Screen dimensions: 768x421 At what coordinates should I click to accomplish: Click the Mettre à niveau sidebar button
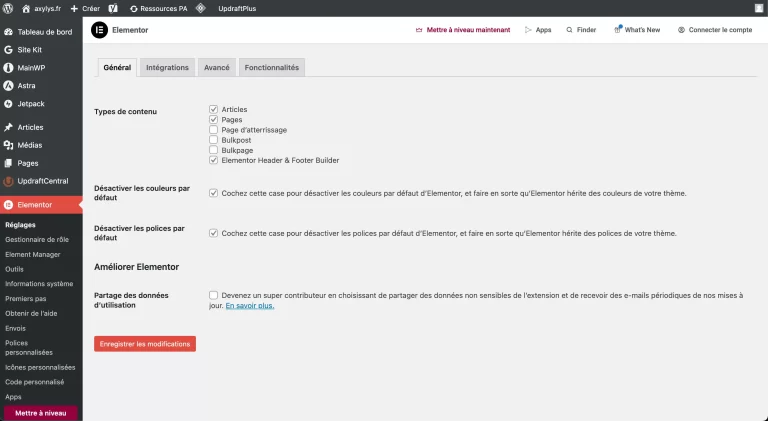pyautogui.click(x=41, y=413)
